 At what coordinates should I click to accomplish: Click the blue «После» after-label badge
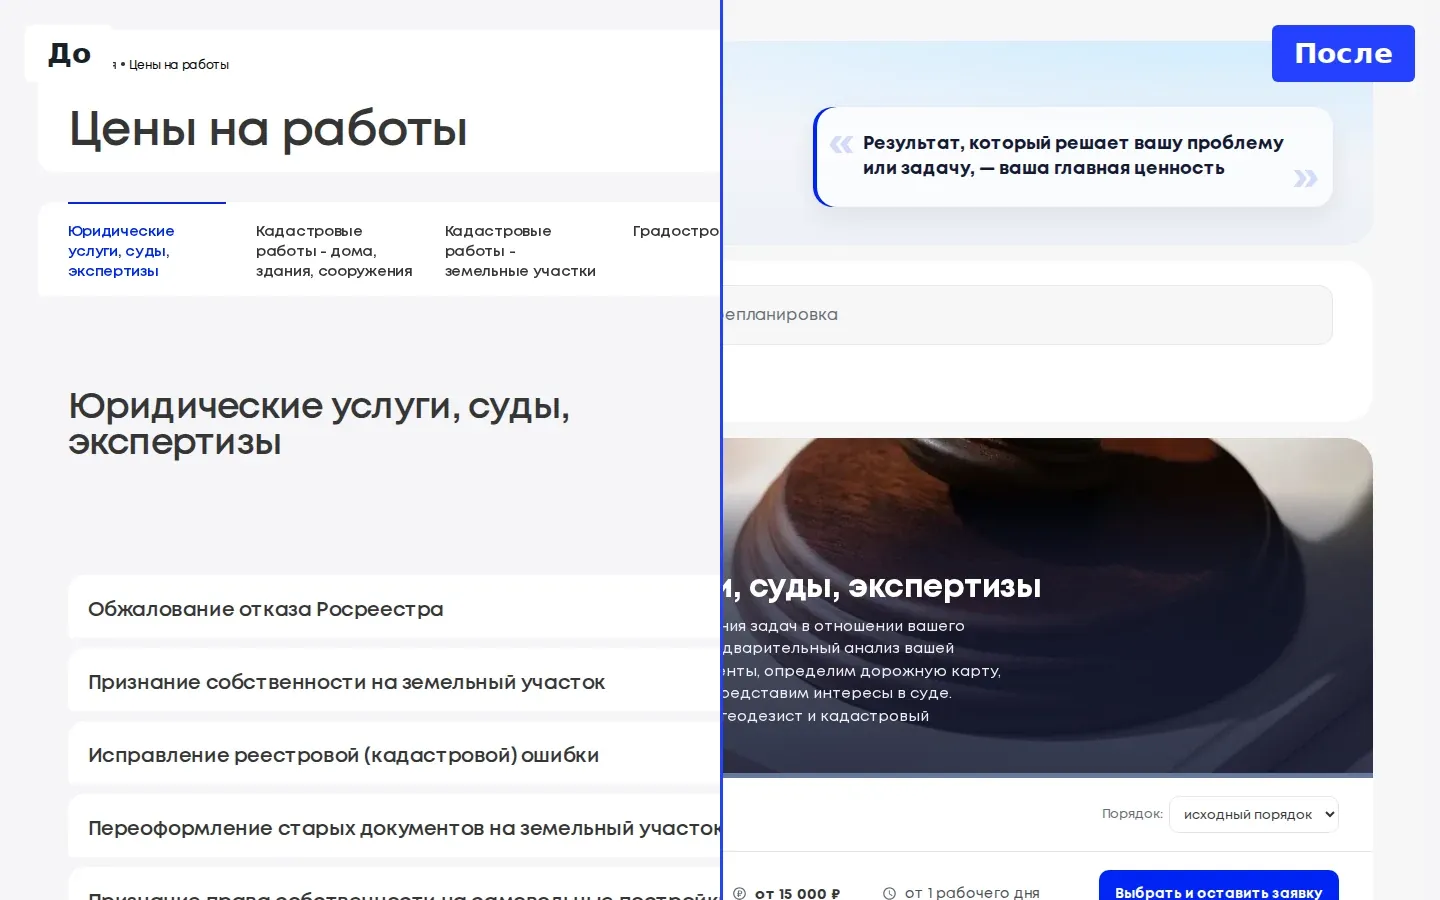click(x=1343, y=53)
